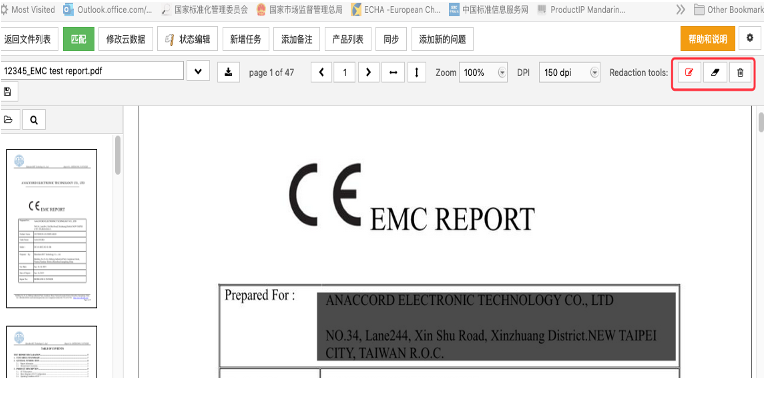Image resolution: width=765 pixels, height=397 pixels.
Task: Click the file name field 12345_EMC test report.pdf
Action: pyautogui.click(x=91, y=71)
